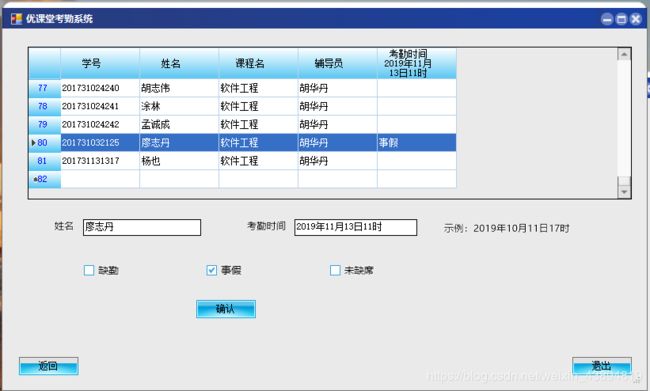Screen dimensions: 650x391
Task: Select new row header 82
Action: click(x=45, y=179)
